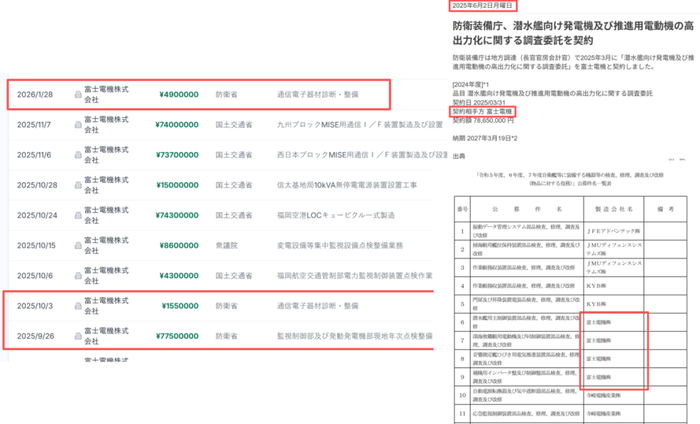Click the amount ¥4900000
Viewport: 700px width, 424px height.
179,95
